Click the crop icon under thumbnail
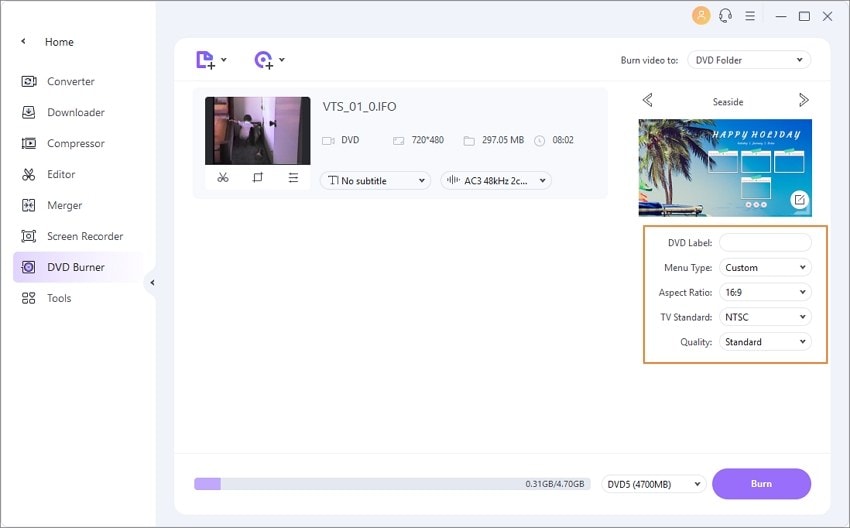 (x=258, y=177)
